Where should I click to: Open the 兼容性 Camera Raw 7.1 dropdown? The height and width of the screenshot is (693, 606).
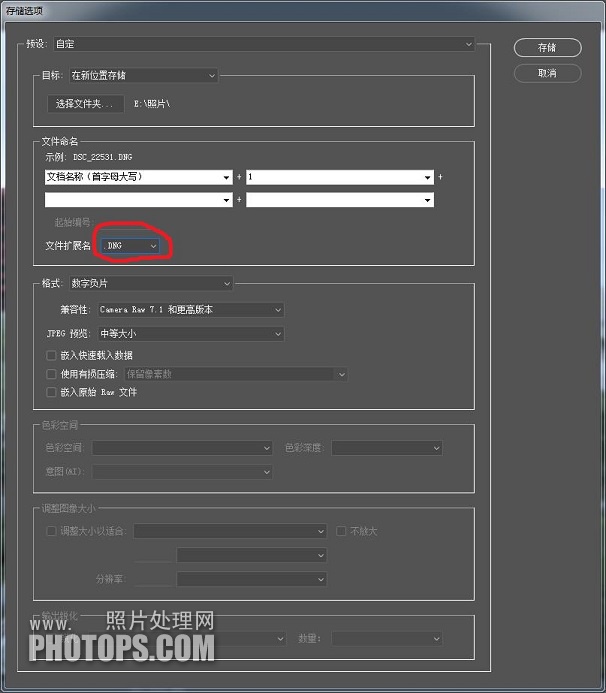tap(191, 310)
